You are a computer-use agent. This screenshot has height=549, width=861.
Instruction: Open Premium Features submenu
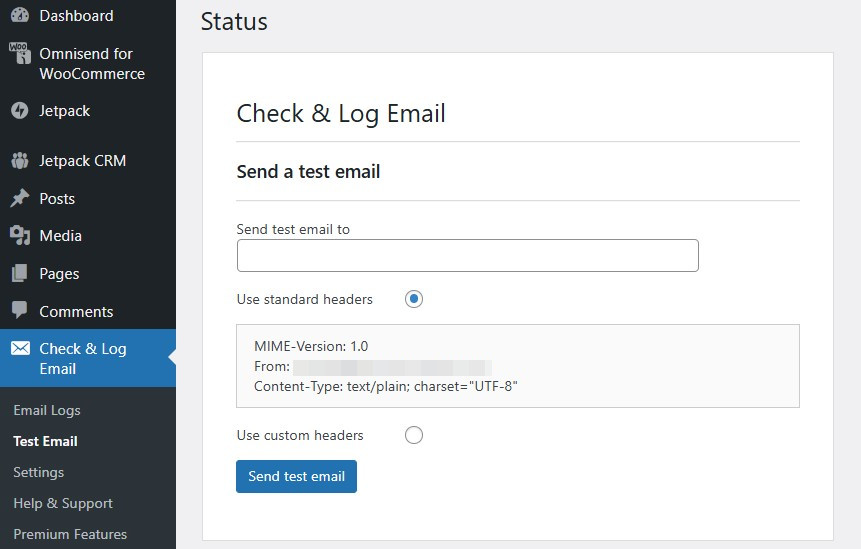(x=70, y=534)
